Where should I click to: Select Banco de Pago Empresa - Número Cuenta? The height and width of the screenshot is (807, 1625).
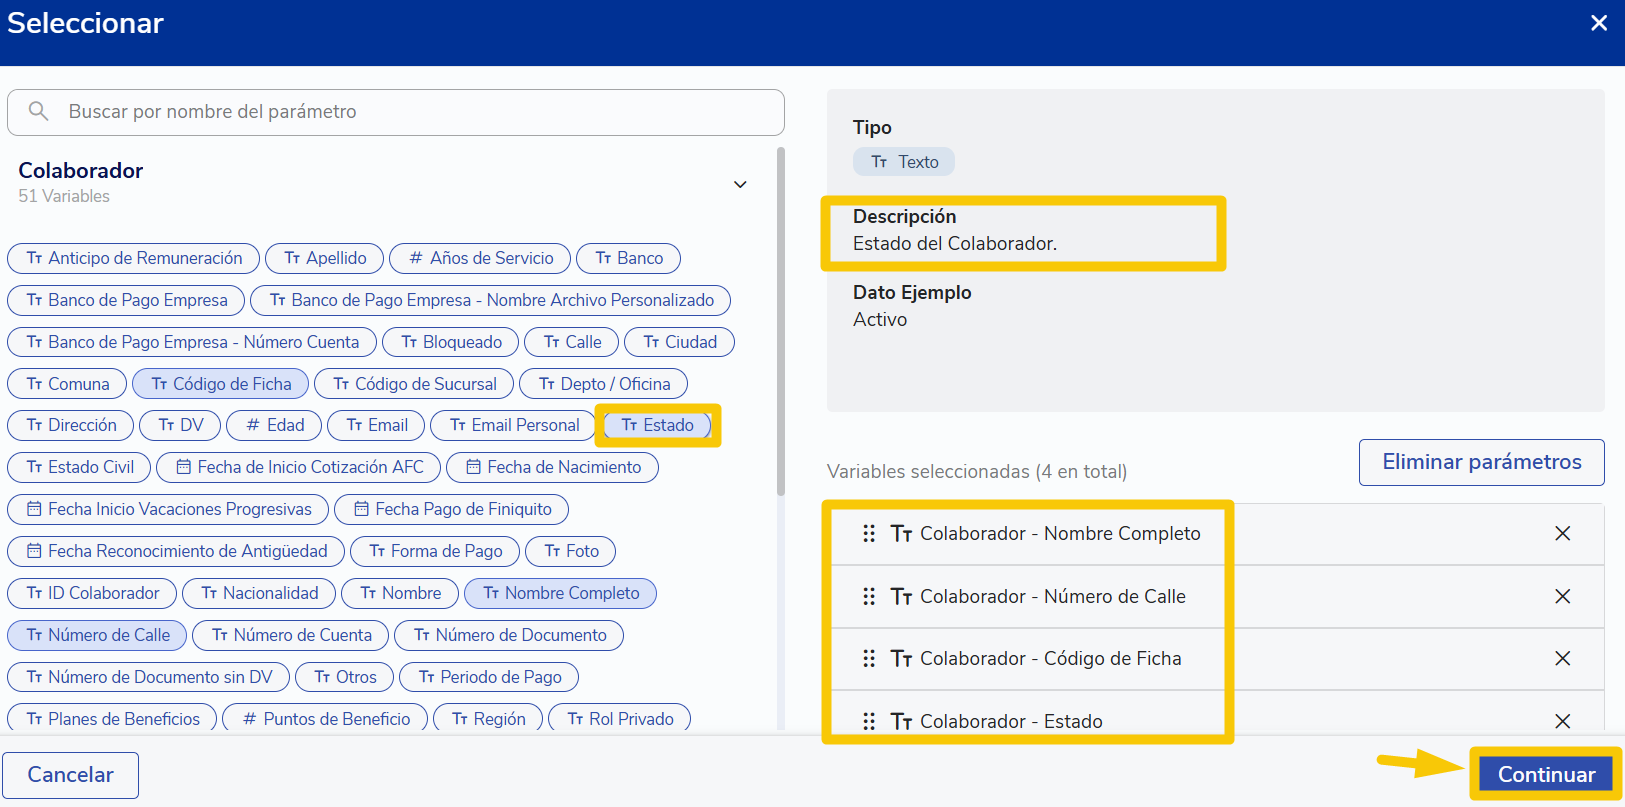click(192, 342)
